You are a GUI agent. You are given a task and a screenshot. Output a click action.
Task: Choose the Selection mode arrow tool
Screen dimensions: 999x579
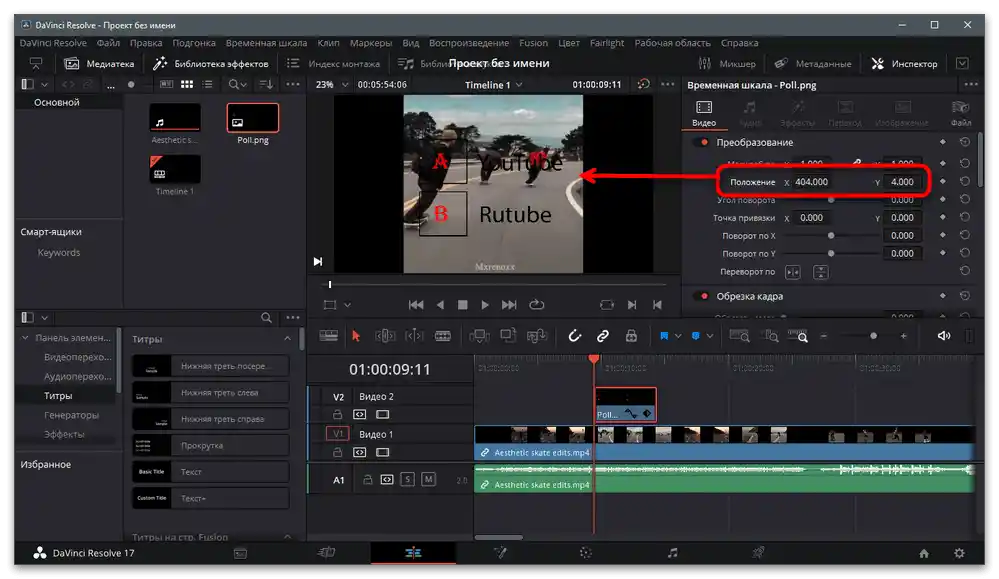(356, 336)
